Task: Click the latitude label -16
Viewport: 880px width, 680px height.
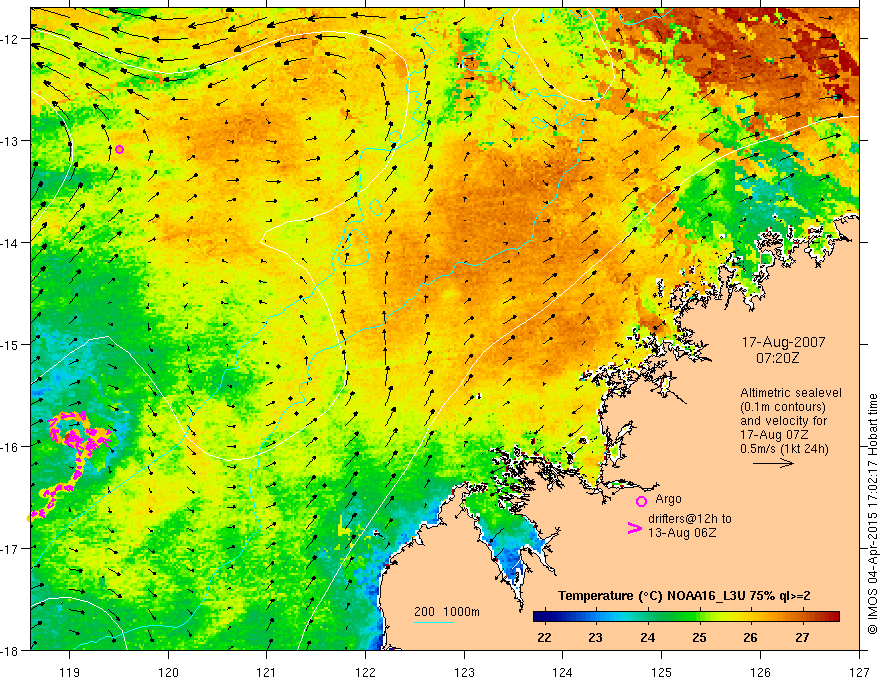Action: pyautogui.click(x=10, y=447)
